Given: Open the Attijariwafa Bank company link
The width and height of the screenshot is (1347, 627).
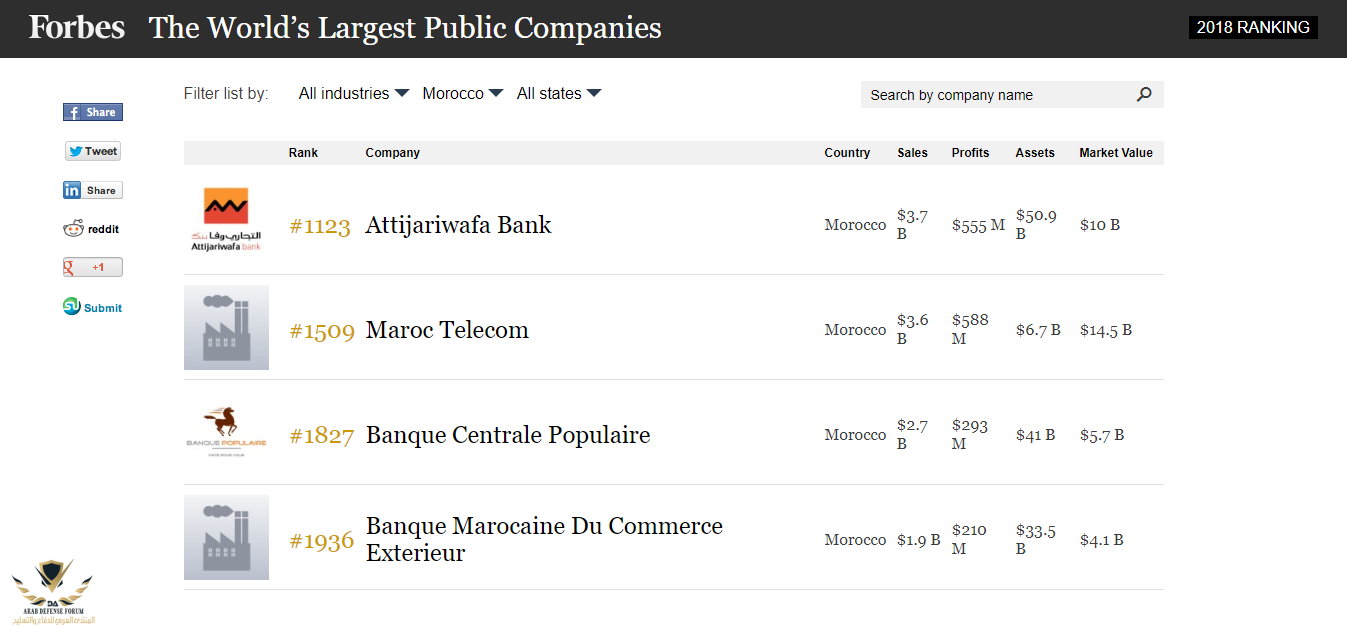Looking at the screenshot, I should pyautogui.click(x=458, y=225).
